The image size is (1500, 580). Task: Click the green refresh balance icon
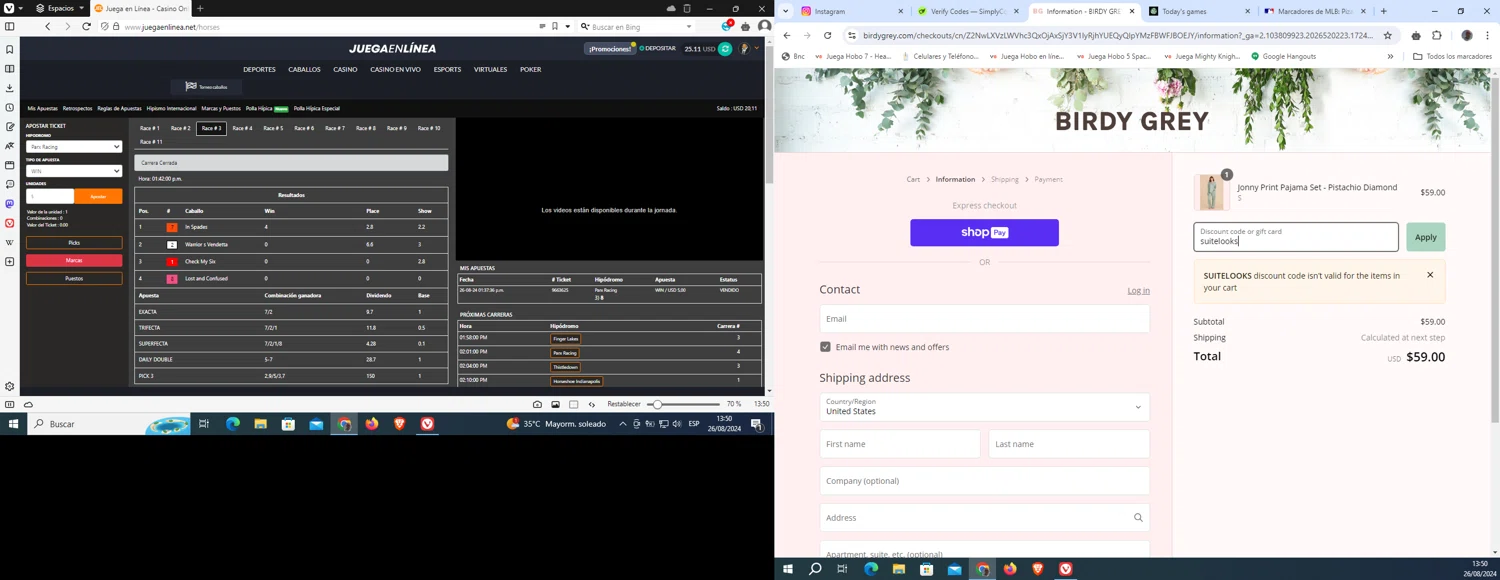725,49
